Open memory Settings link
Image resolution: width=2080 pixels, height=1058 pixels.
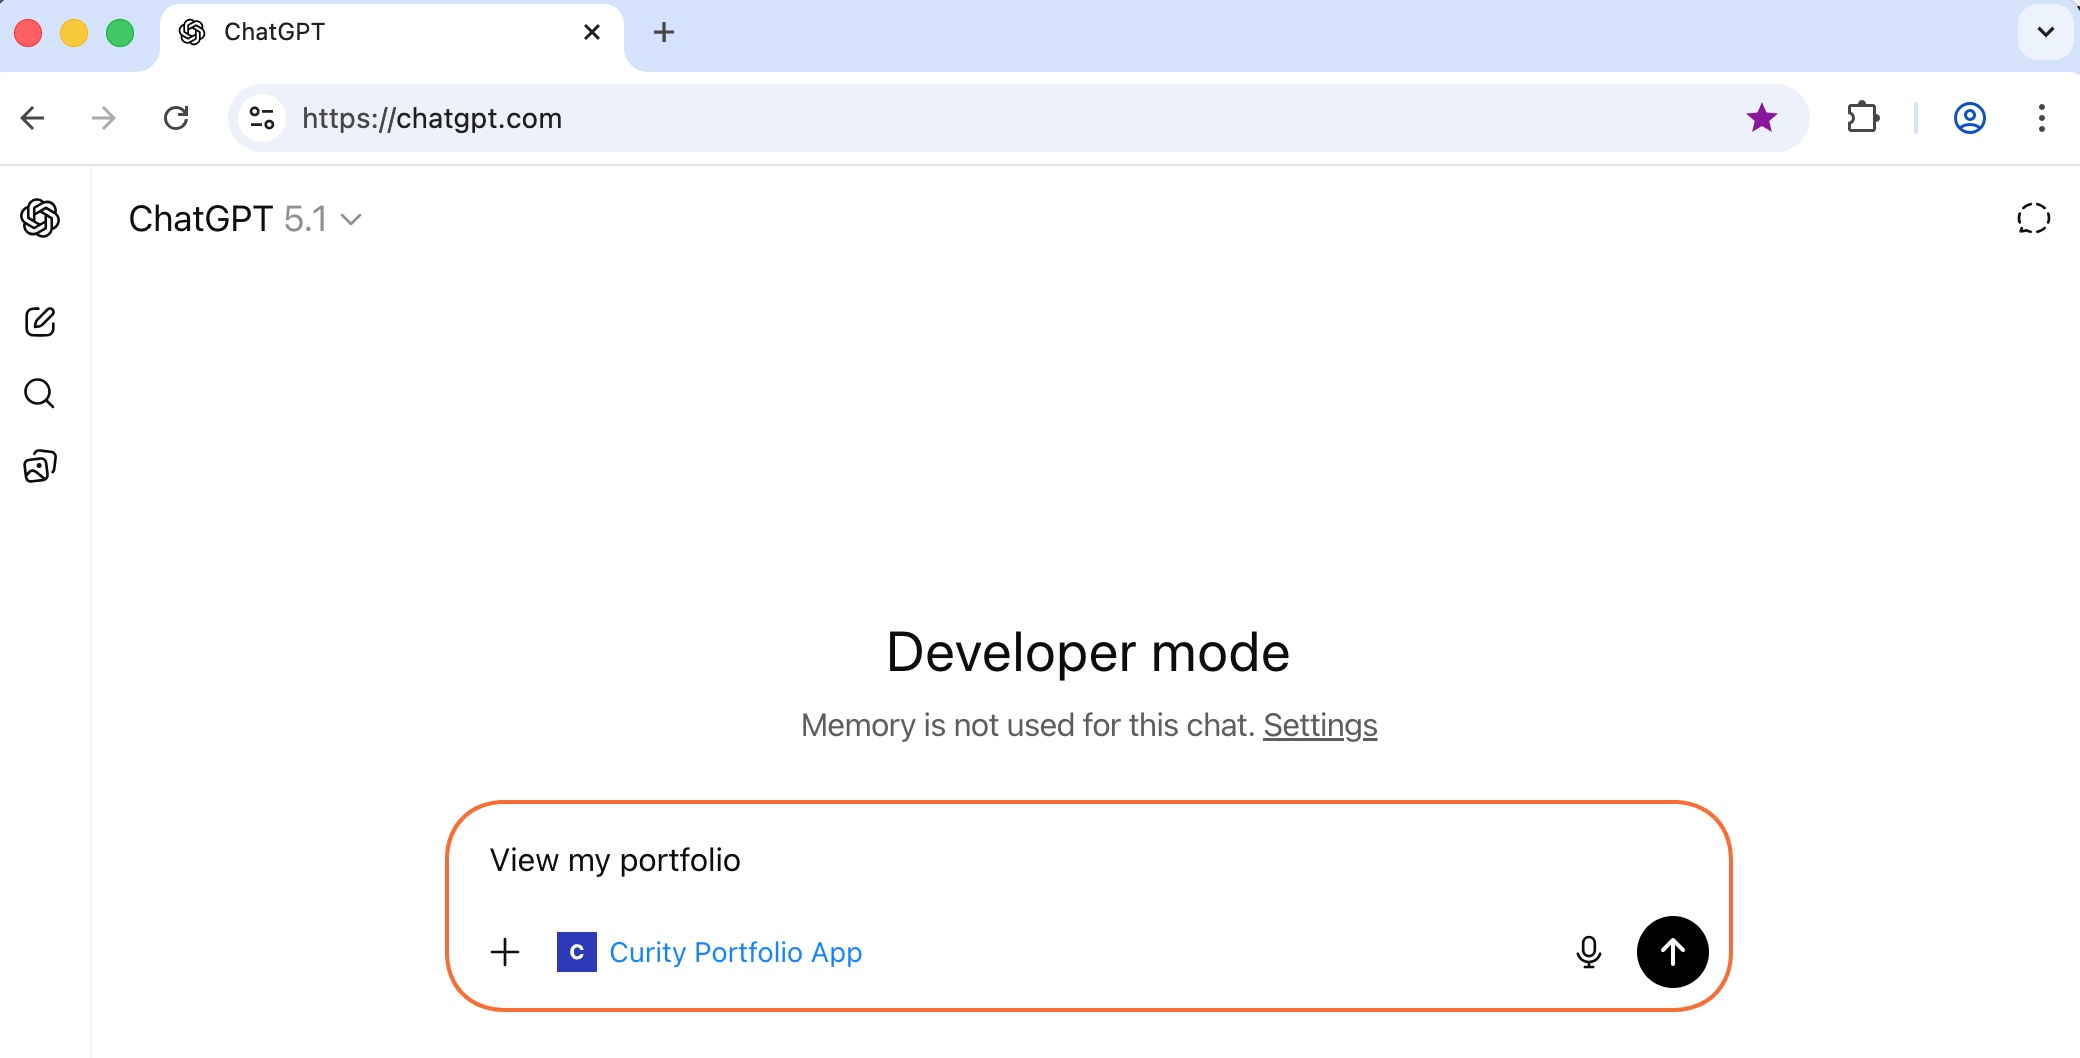(1319, 726)
